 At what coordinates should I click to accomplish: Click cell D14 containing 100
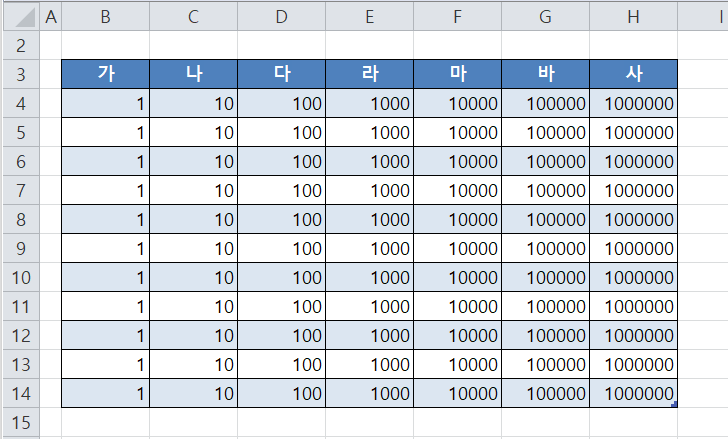[x=281, y=393]
